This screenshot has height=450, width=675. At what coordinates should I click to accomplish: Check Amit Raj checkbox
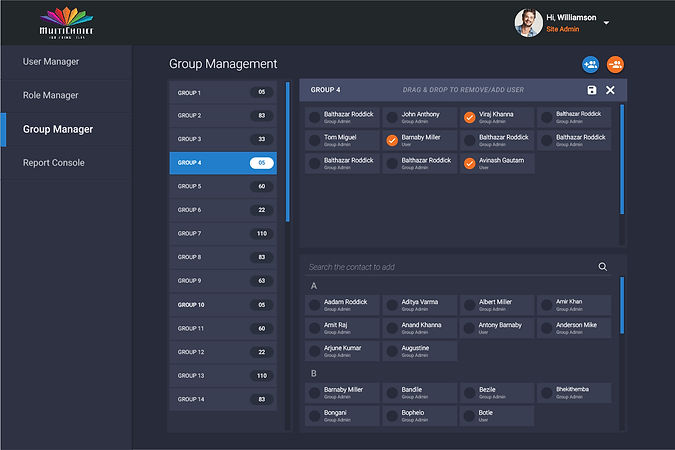coord(315,328)
